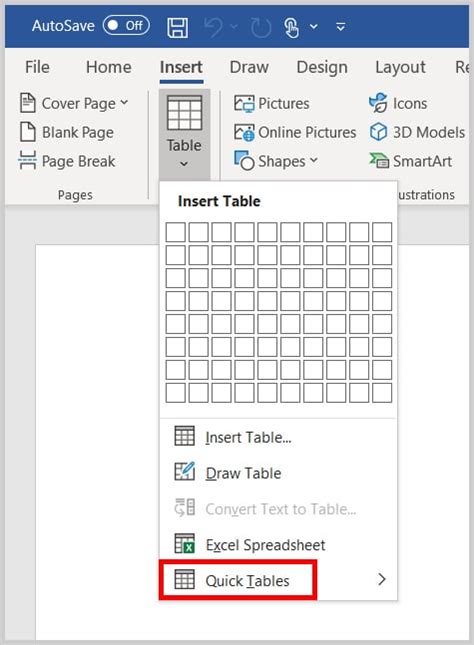The height and width of the screenshot is (645, 474).
Task: Toggle the AutoSave switch
Action: [x=126, y=26]
